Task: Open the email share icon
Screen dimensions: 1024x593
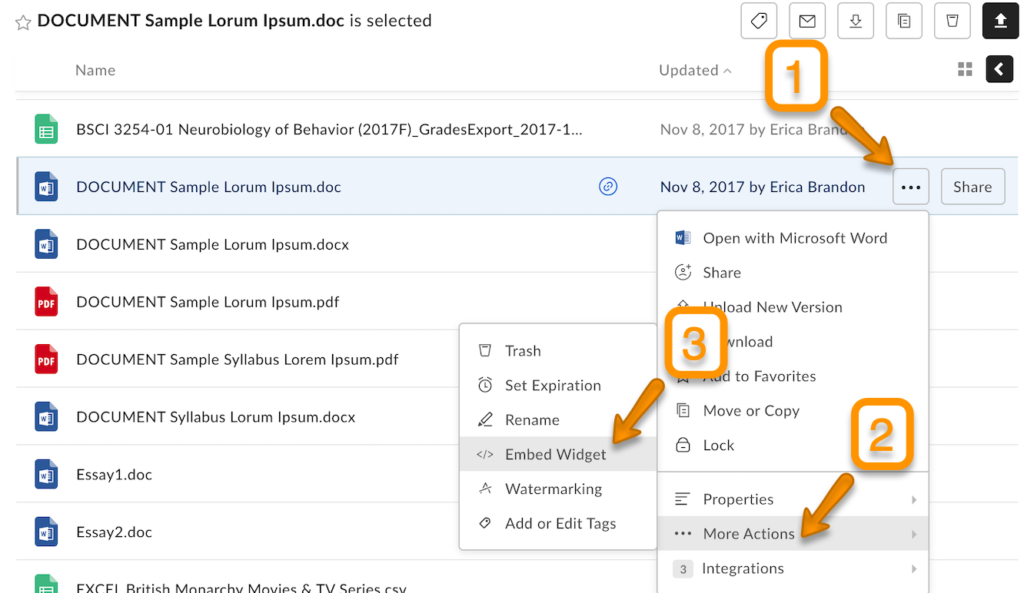Action: click(807, 20)
